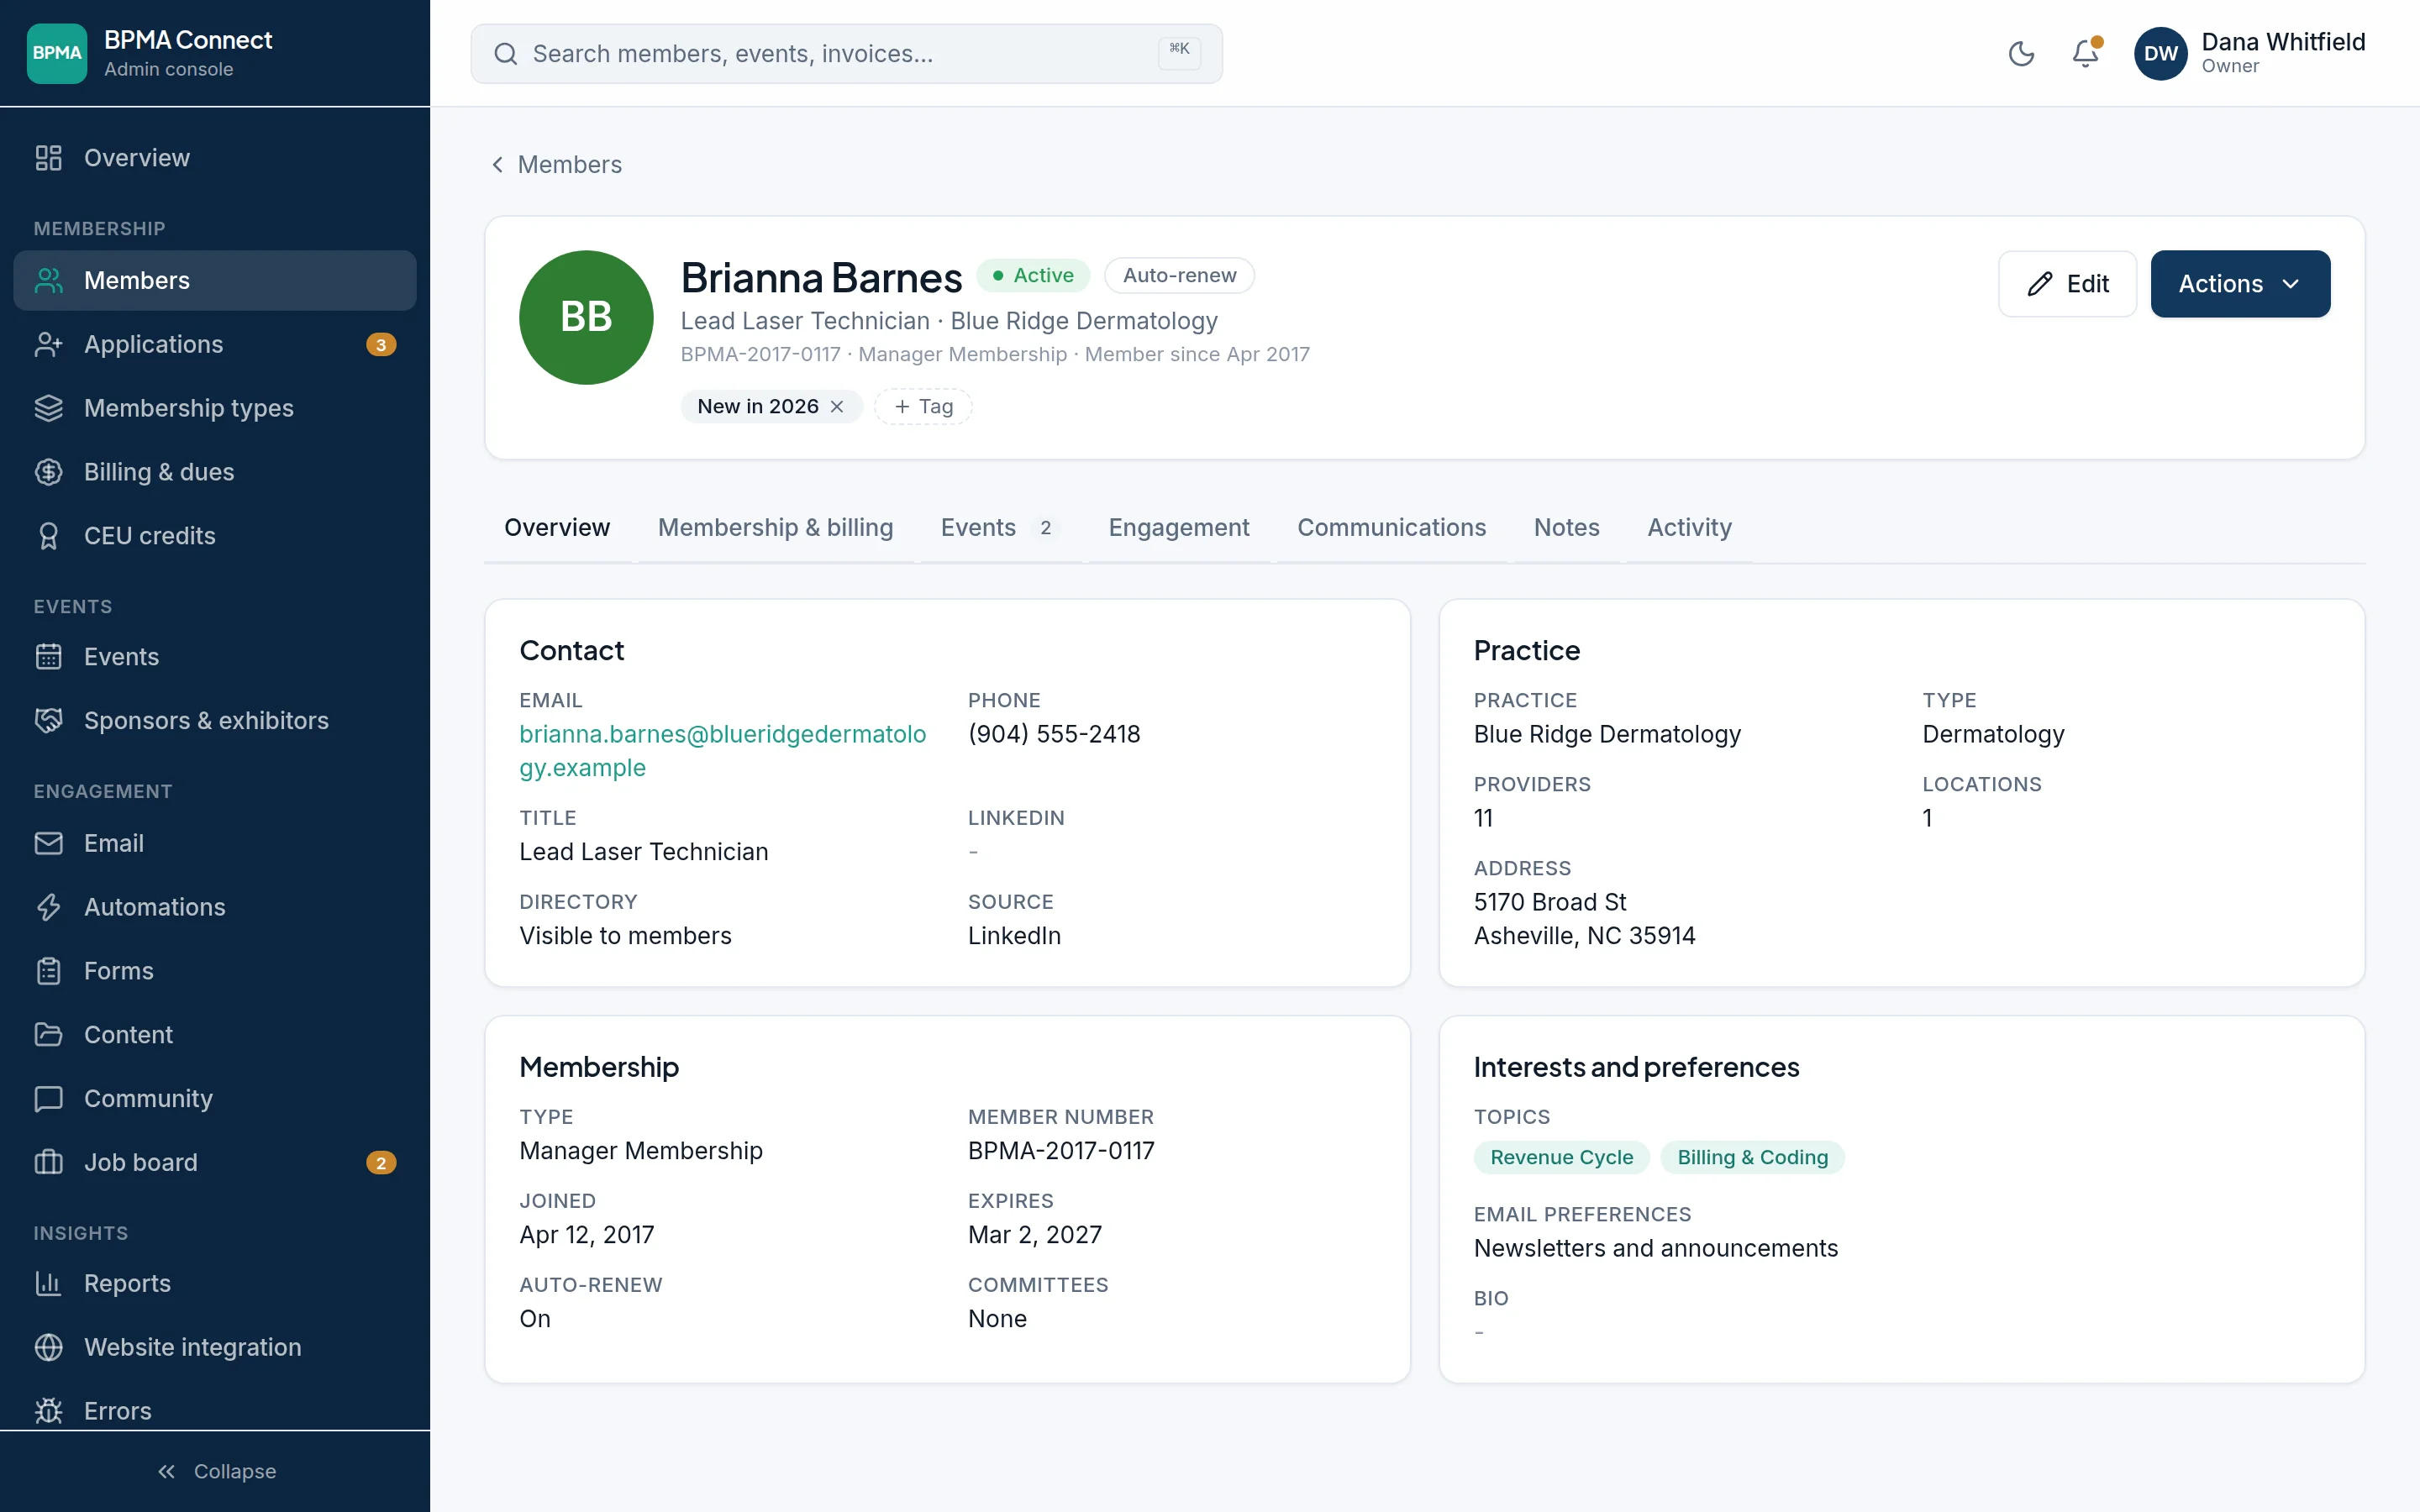Open Events in the sidebar

click(215, 657)
